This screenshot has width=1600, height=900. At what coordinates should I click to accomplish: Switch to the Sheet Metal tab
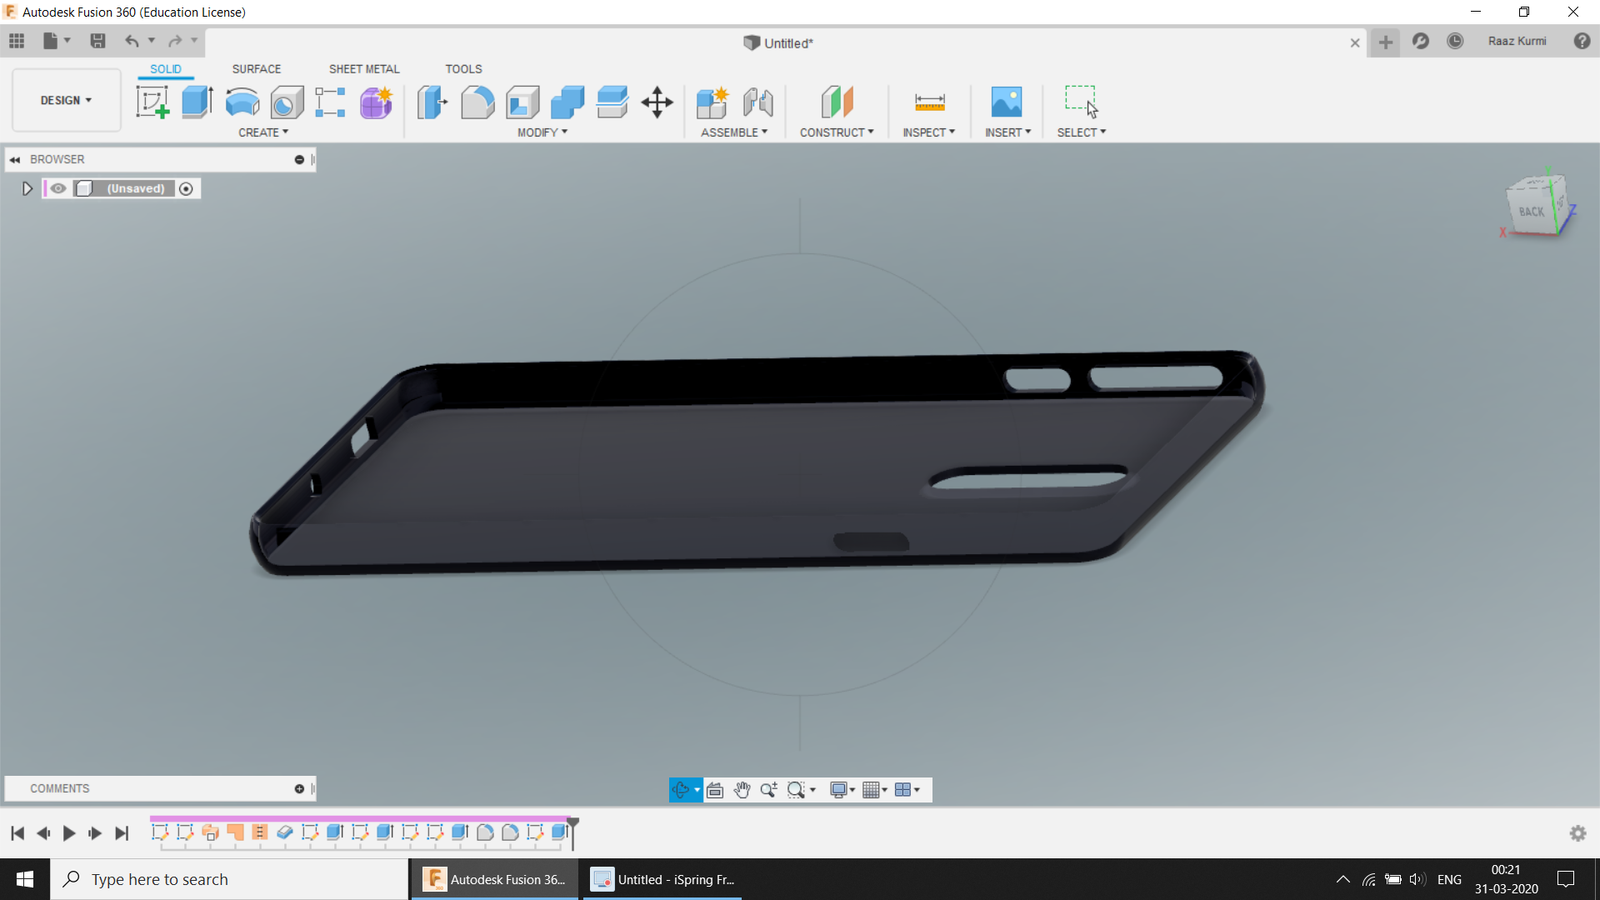point(364,69)
